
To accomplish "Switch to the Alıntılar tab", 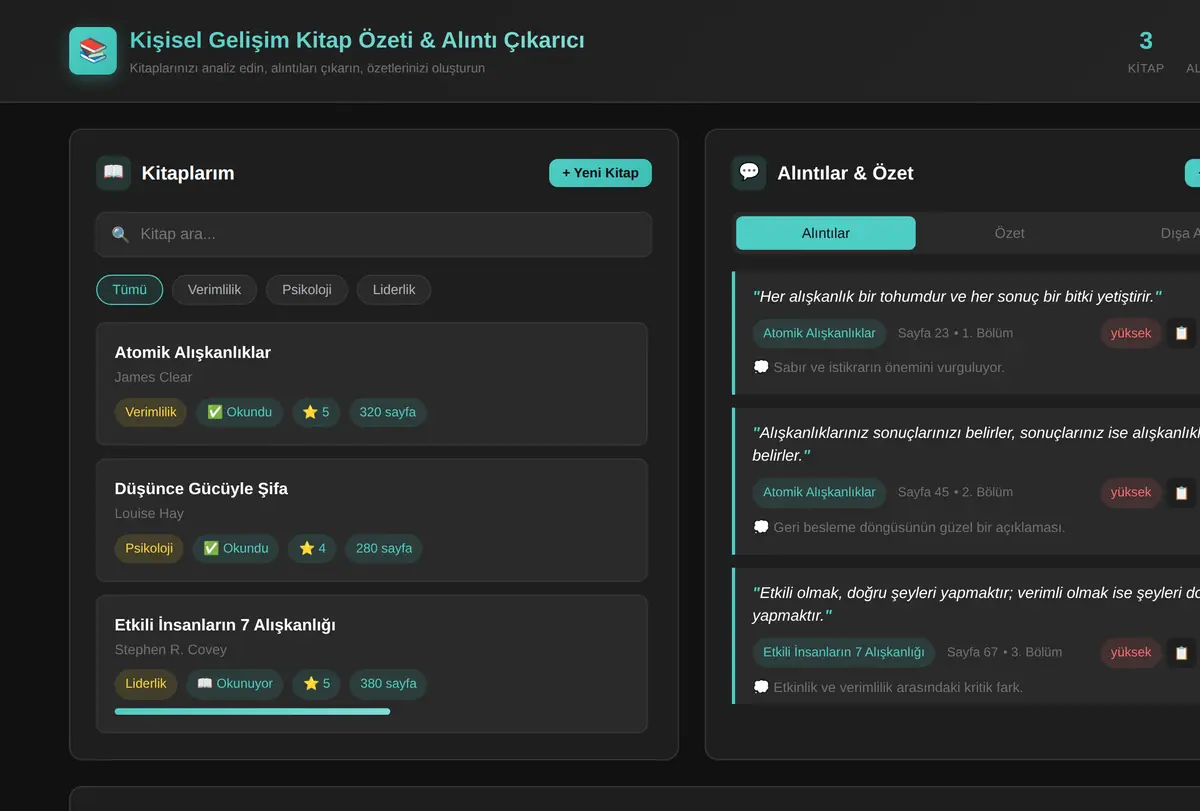I will tap(826, 233).
